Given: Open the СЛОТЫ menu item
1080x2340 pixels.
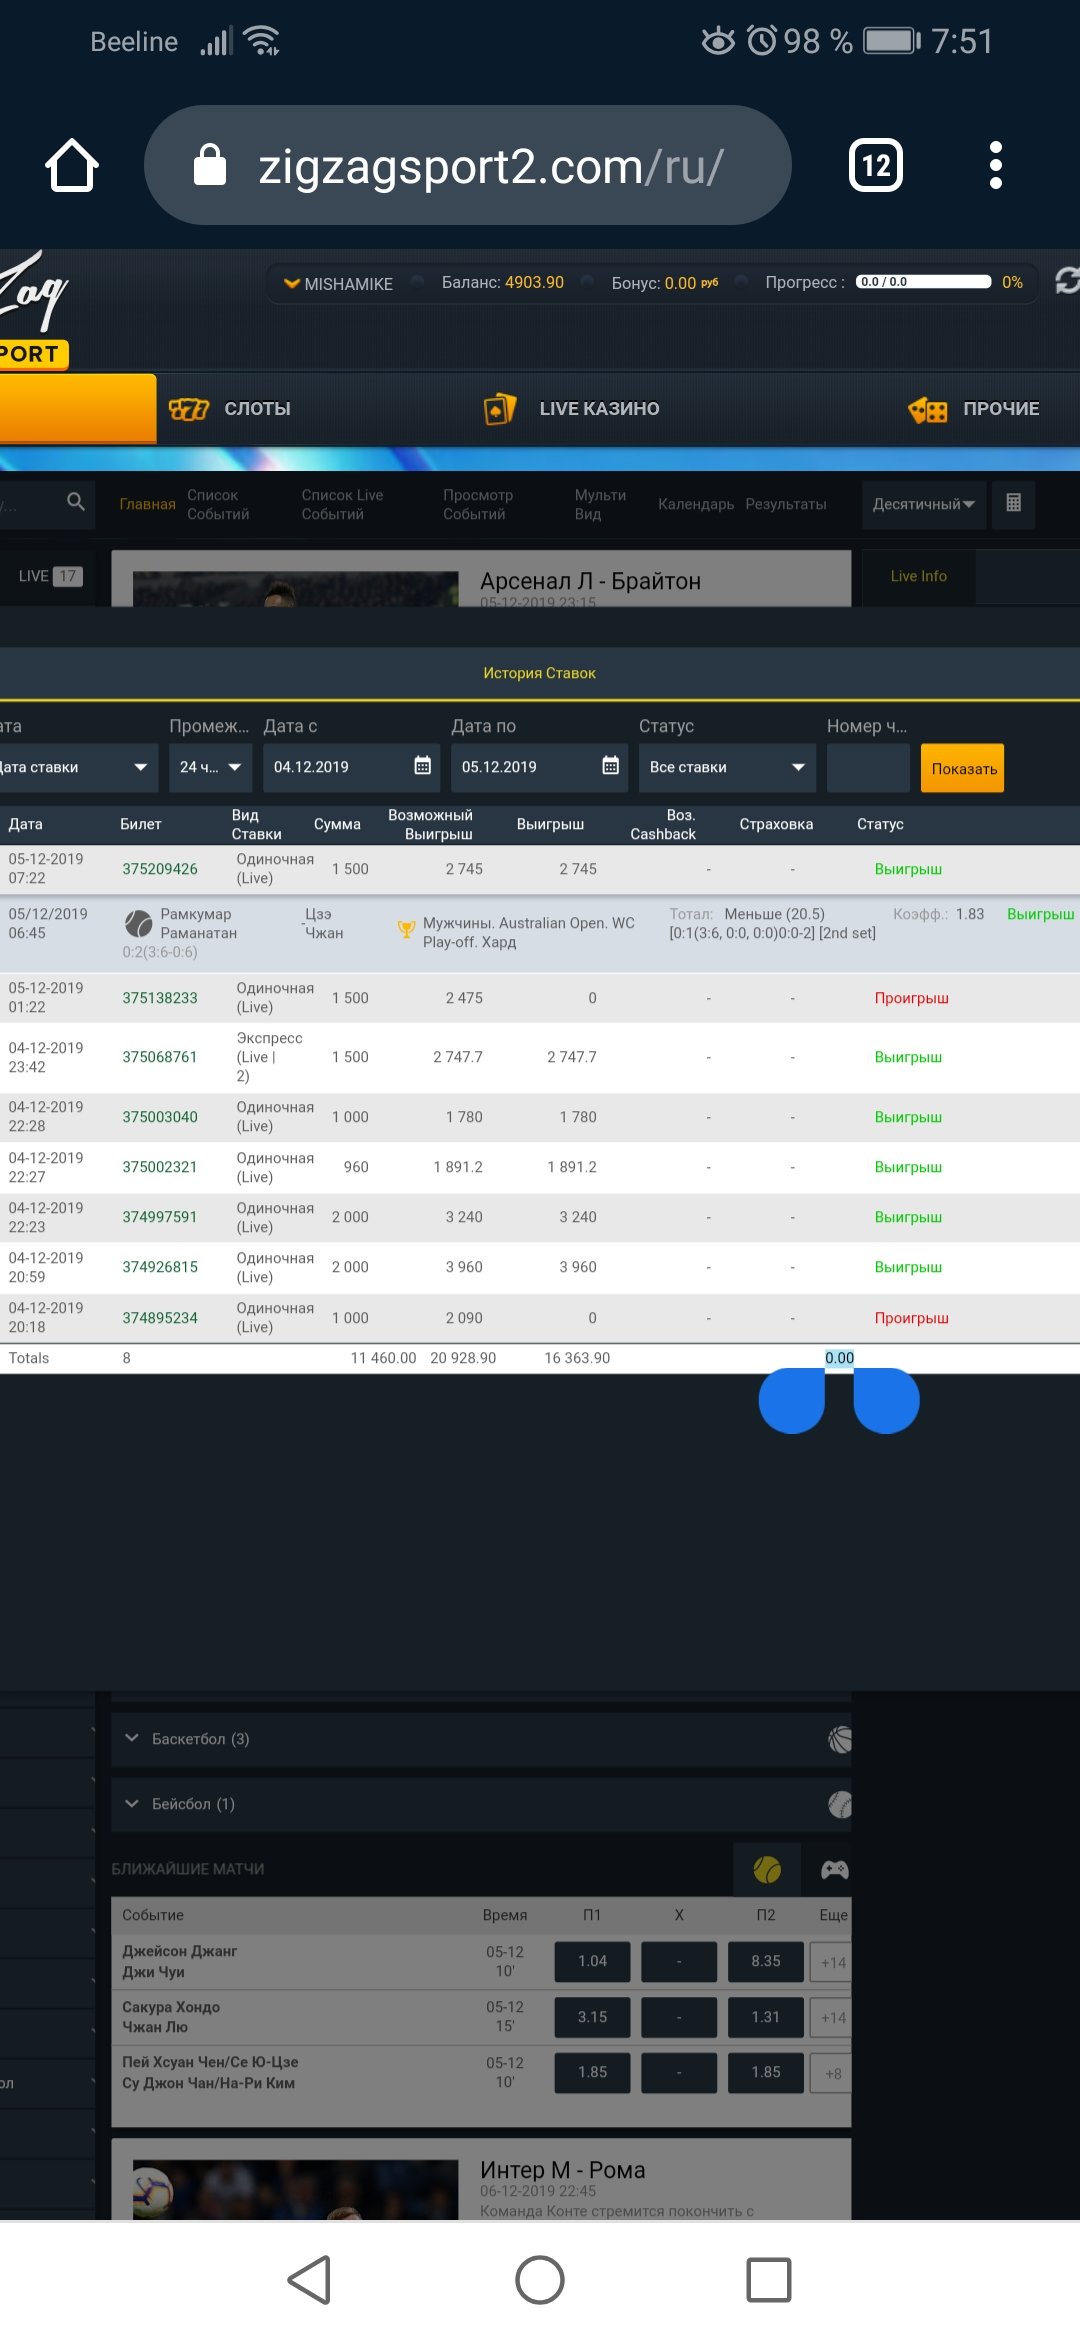Looking at the screenshot, I should [x=231, y=409].
